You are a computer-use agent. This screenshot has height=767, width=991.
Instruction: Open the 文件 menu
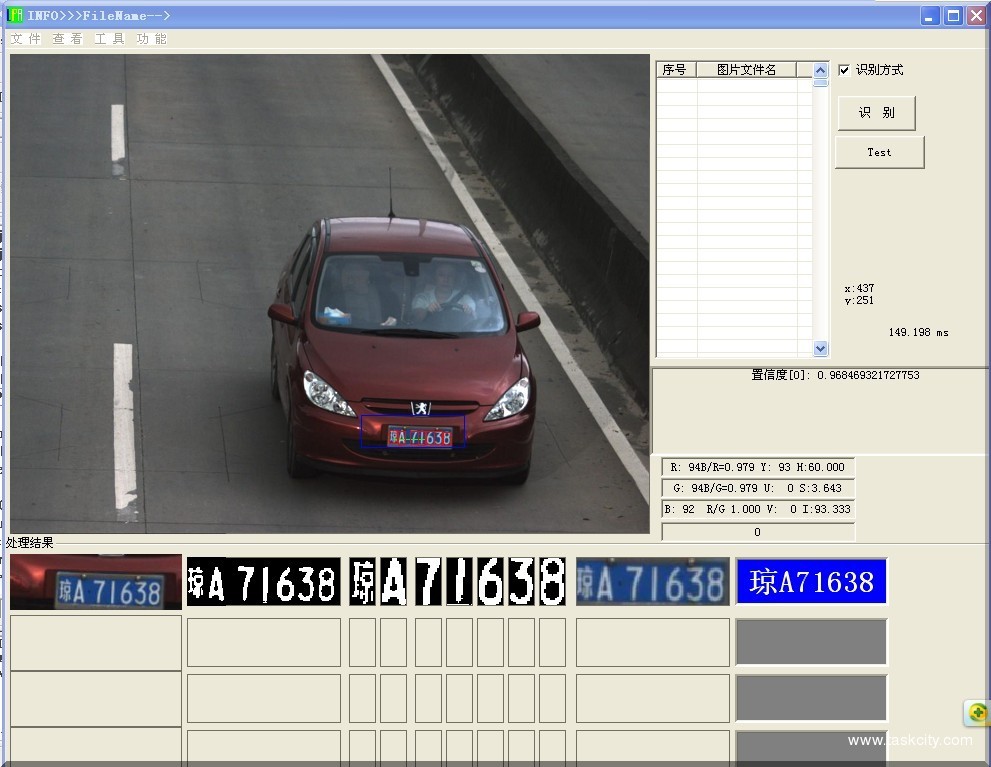click(x=26, y=39)
